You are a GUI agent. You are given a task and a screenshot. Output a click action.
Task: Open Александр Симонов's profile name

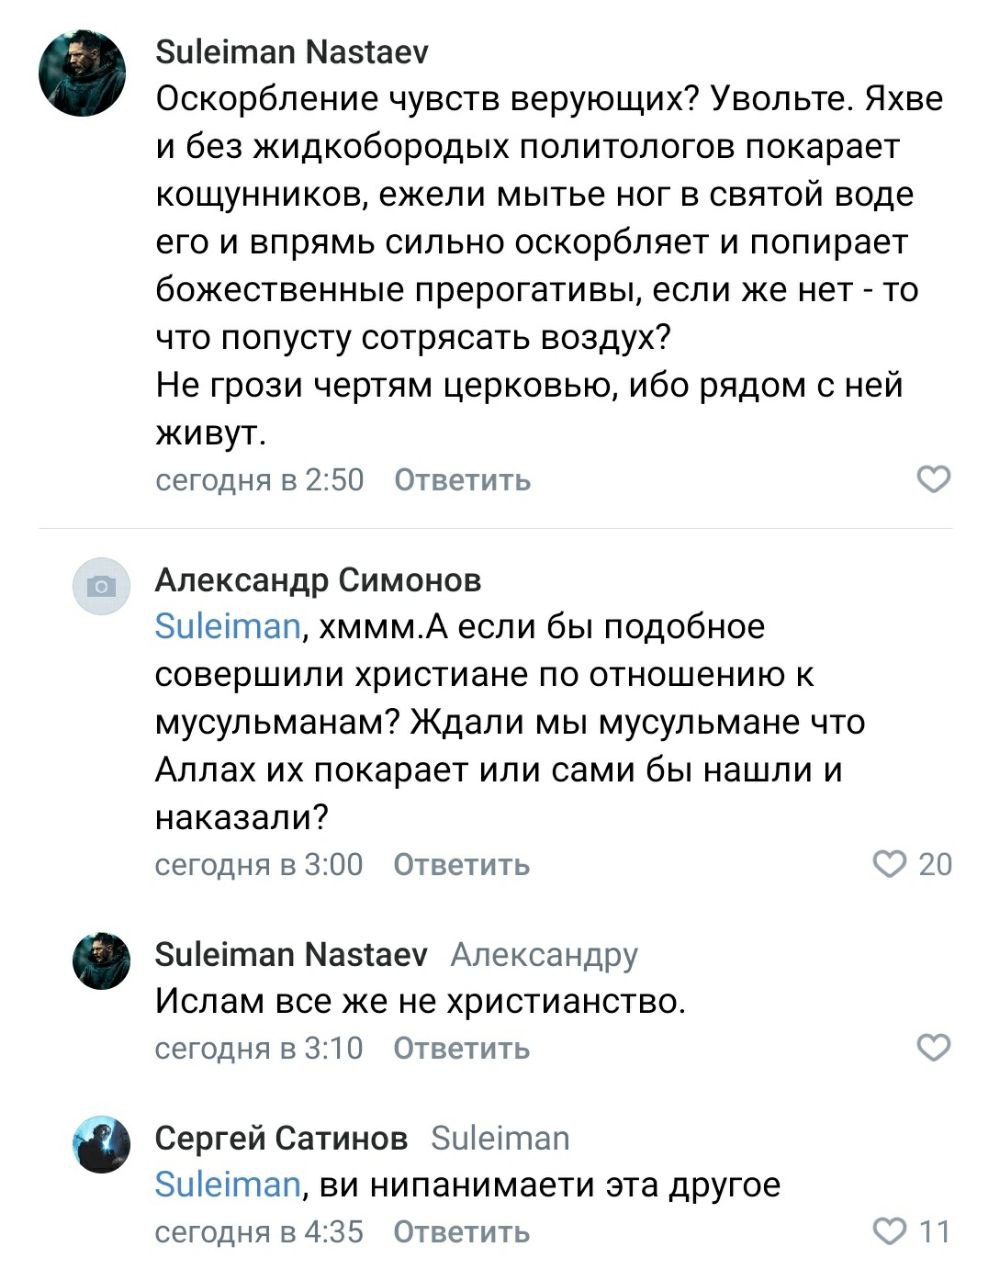coord(318,580)
